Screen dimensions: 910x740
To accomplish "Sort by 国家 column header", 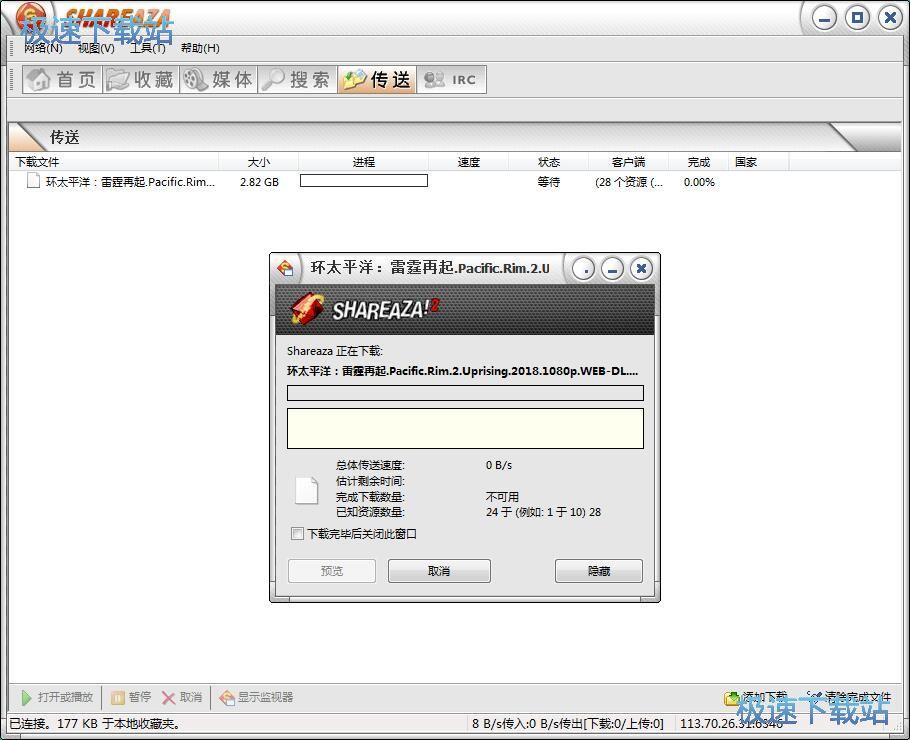I will pos(758,162).
